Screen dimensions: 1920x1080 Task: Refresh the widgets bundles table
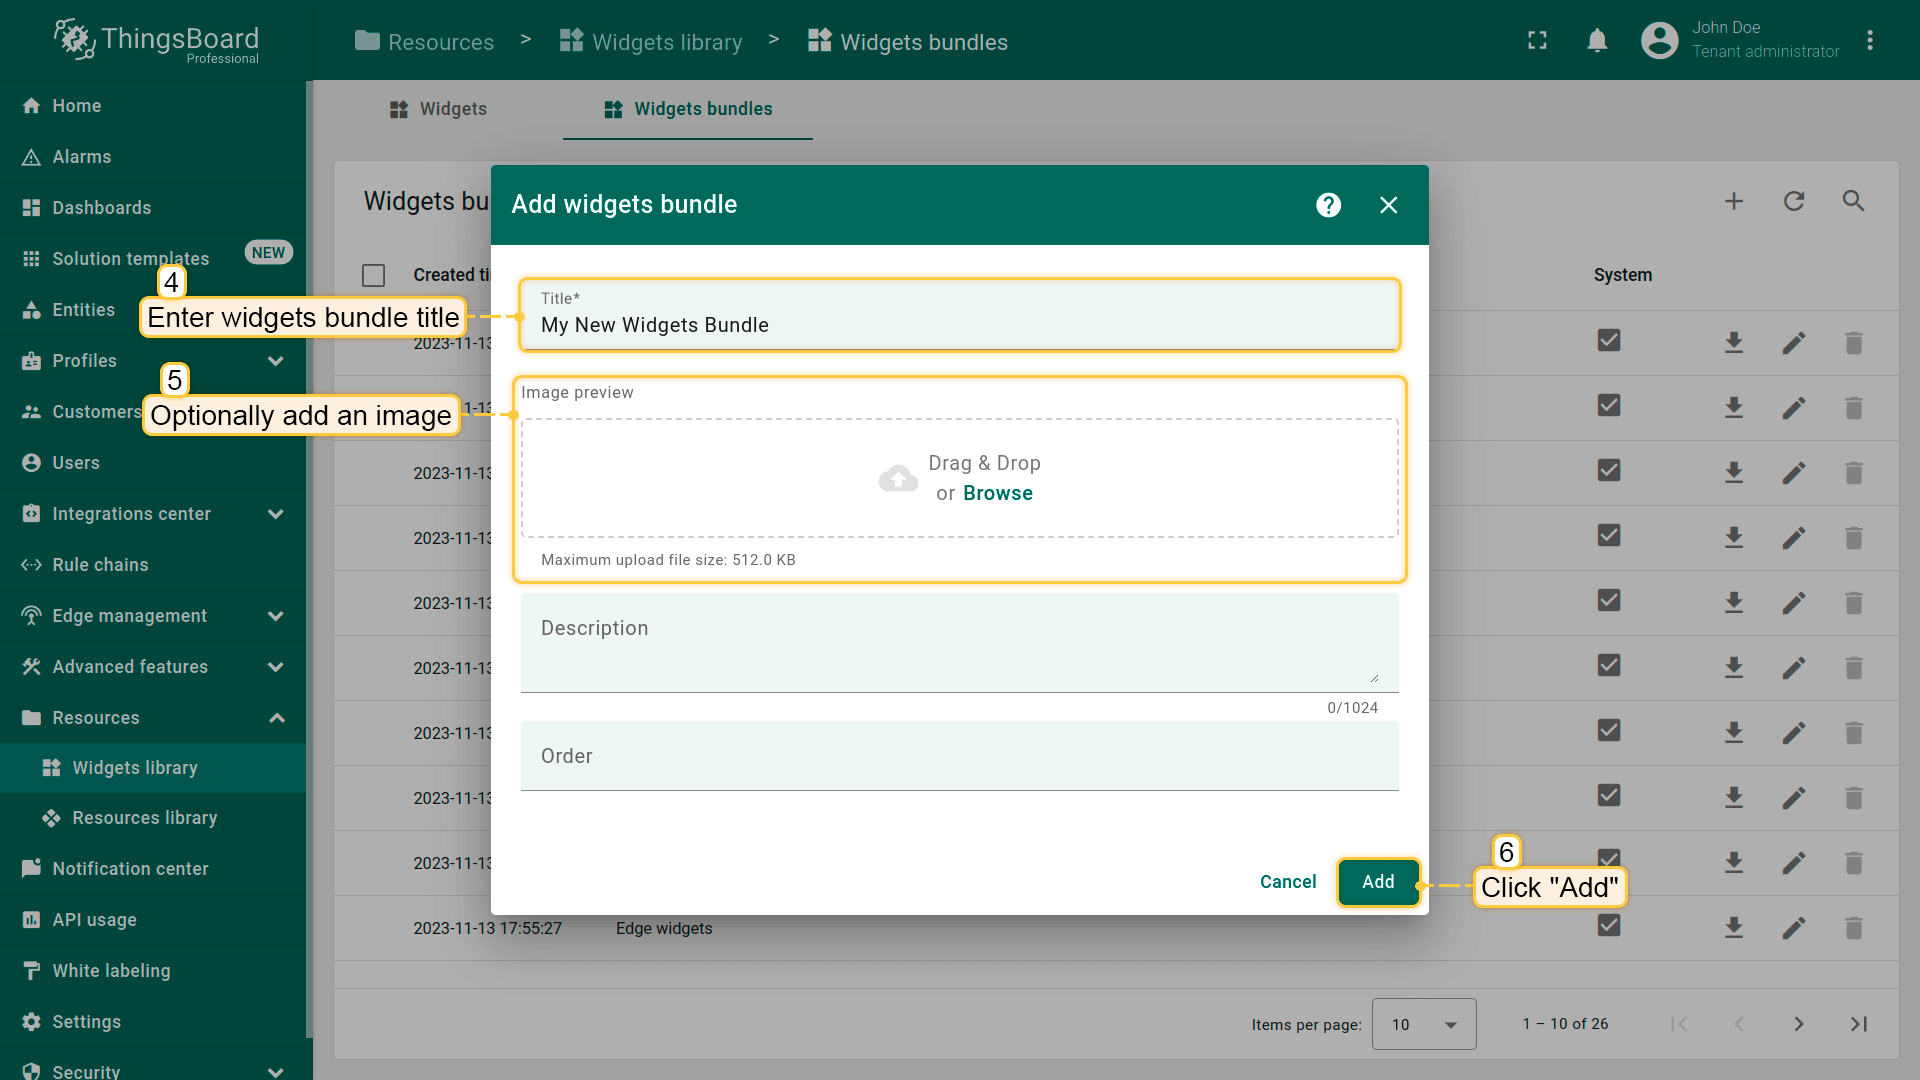[x=1794, y=201]
